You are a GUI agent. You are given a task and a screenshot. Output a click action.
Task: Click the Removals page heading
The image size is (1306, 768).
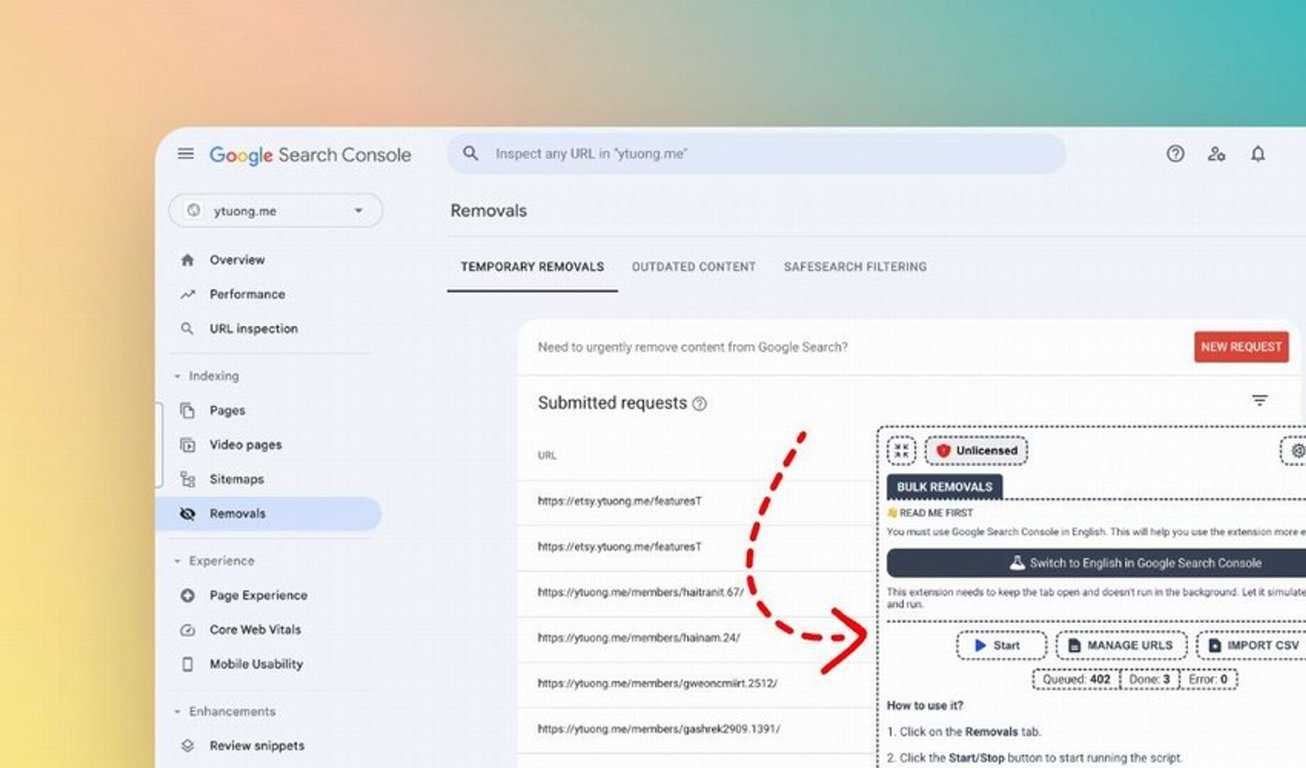pyautogui.click(x=488, y=211)
